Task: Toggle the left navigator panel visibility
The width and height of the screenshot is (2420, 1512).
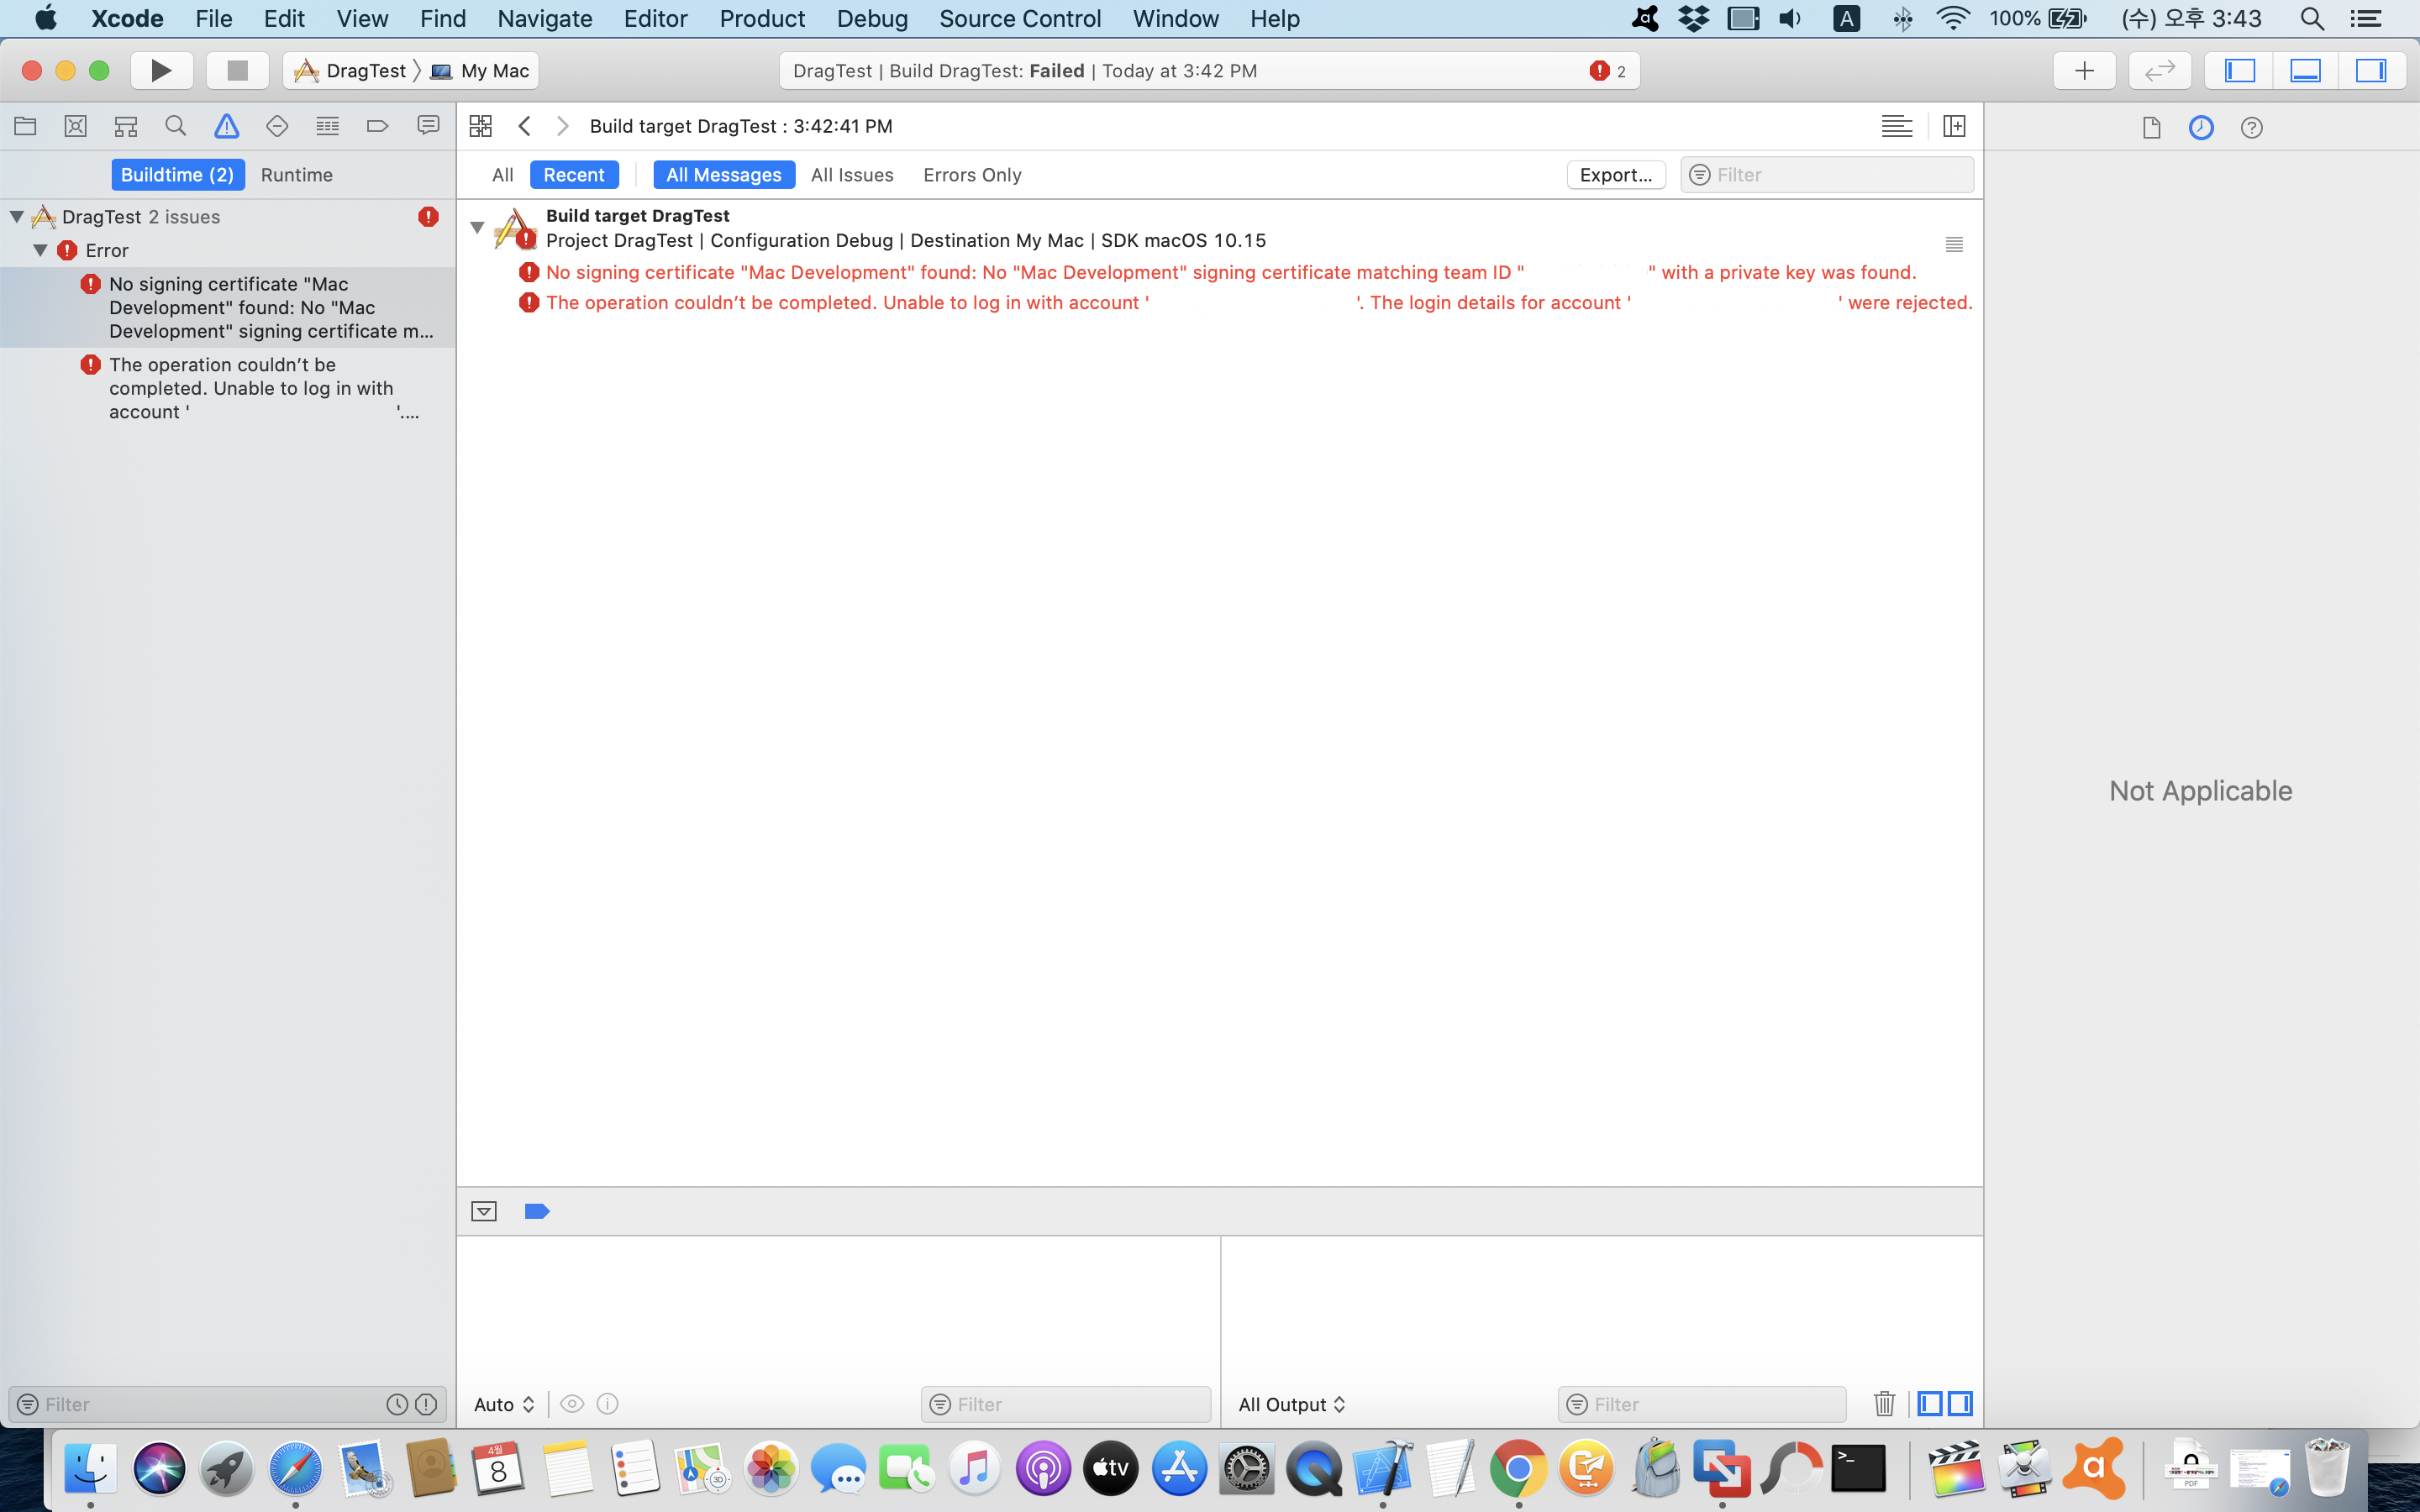Action: click(2240, 71)
